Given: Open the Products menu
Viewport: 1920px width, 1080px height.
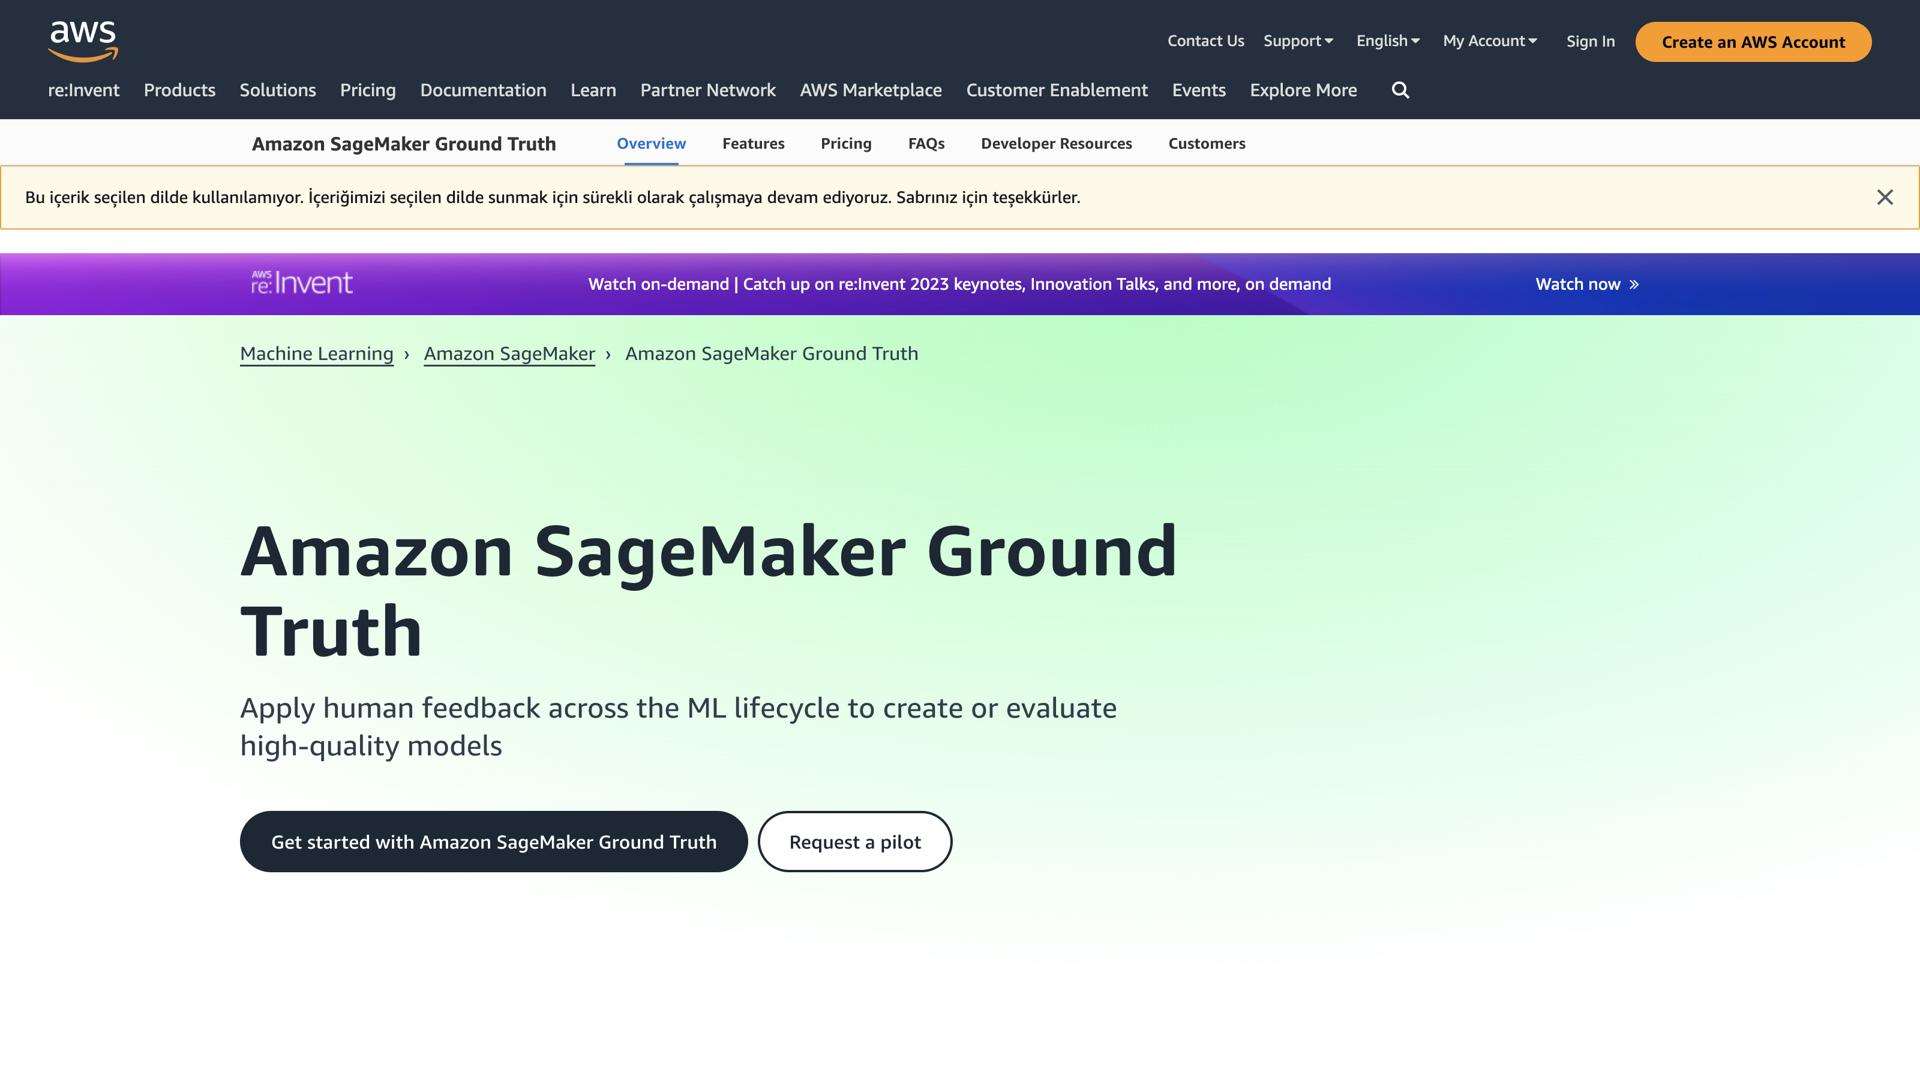Looking at the screenshot, I should [179, 90].
